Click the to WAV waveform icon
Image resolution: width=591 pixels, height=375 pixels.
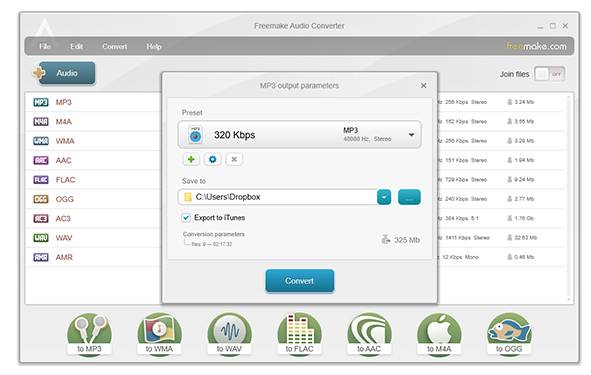click(229, 334)
